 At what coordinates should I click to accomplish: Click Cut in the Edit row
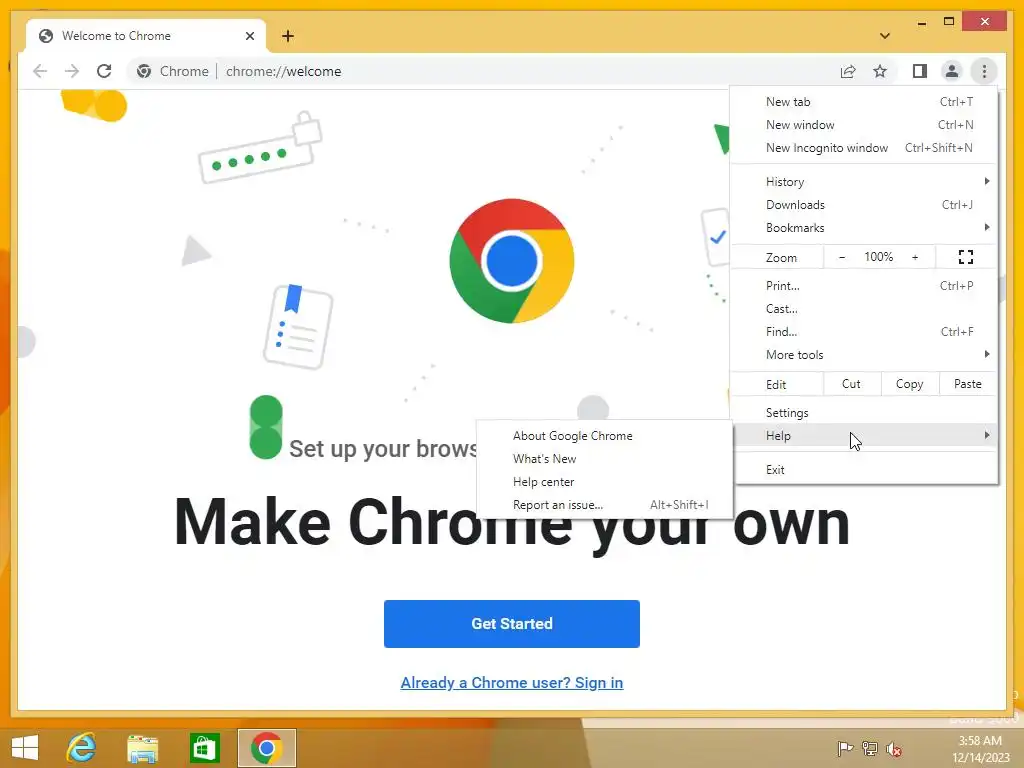coord(852,384)
